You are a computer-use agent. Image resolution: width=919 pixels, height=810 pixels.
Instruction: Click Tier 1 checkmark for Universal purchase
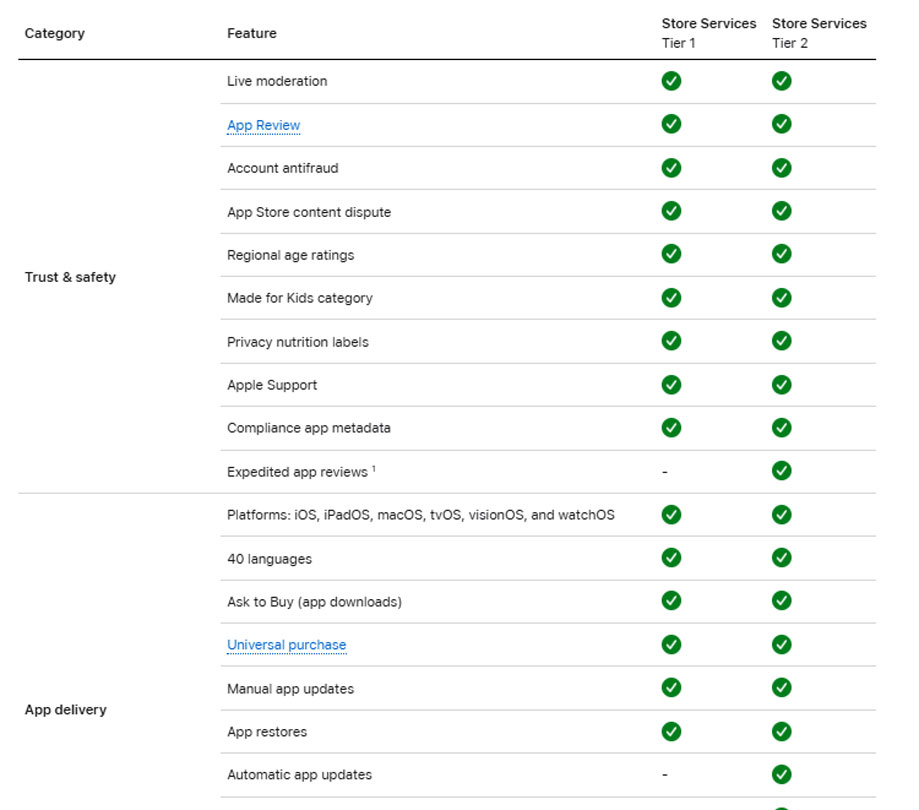(671, 645)
